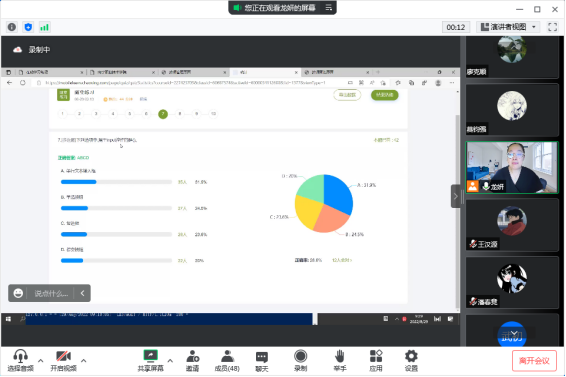Open the meeting info icon
Image resolution: width=566 pixels, height=377 pixels.
click(12, 27)
